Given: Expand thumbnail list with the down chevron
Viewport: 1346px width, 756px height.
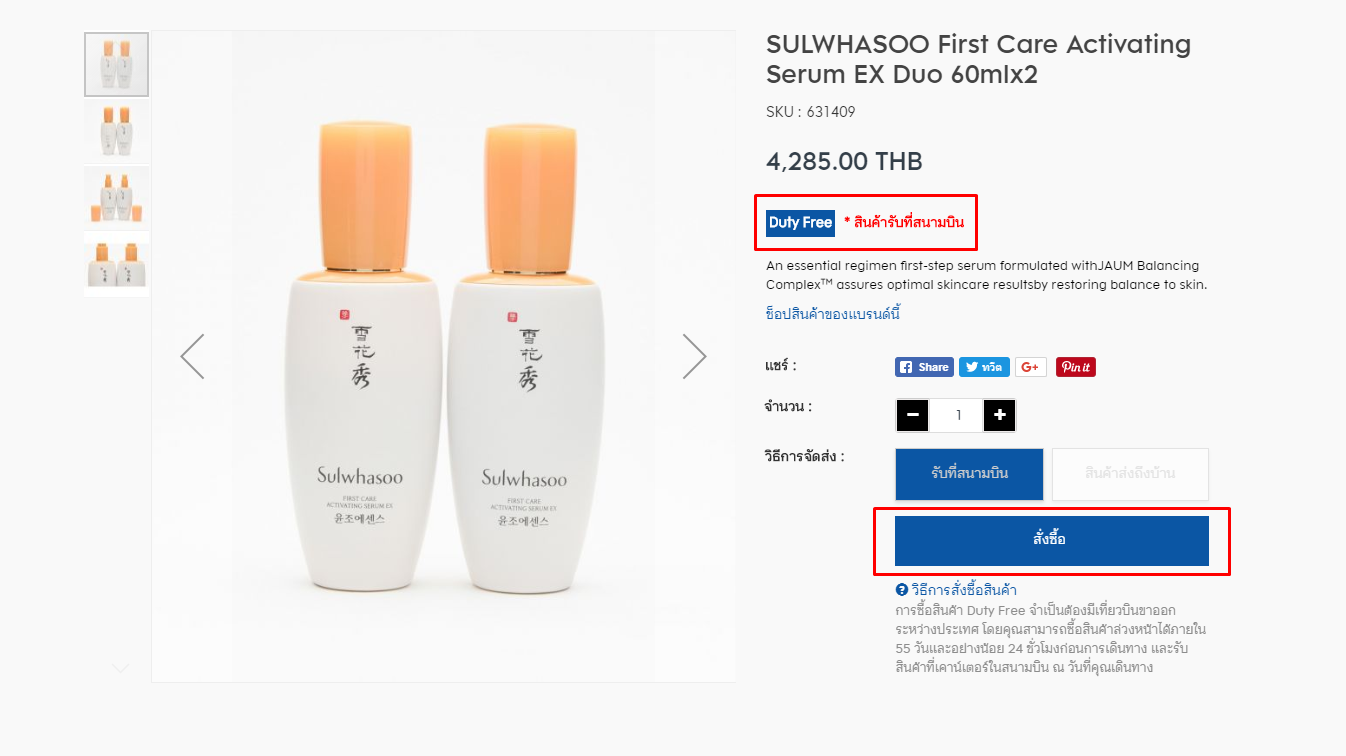Looking at the screenshot, I should 120,668.
